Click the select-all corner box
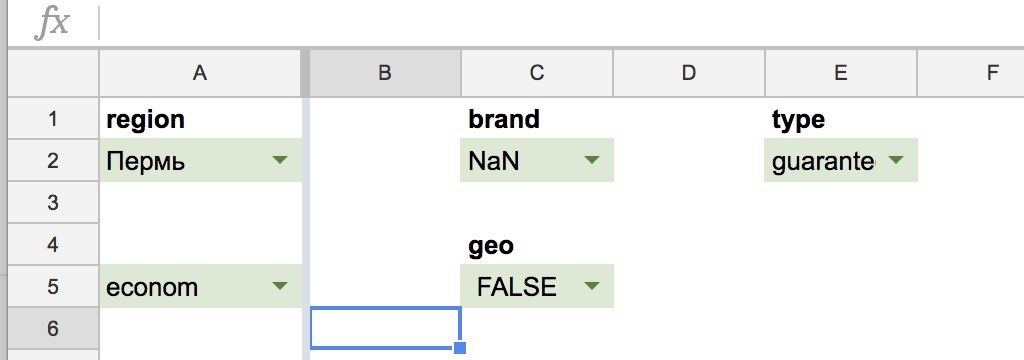The height and width of the screenshot is (360, 1024). click(x=53, y=73)
